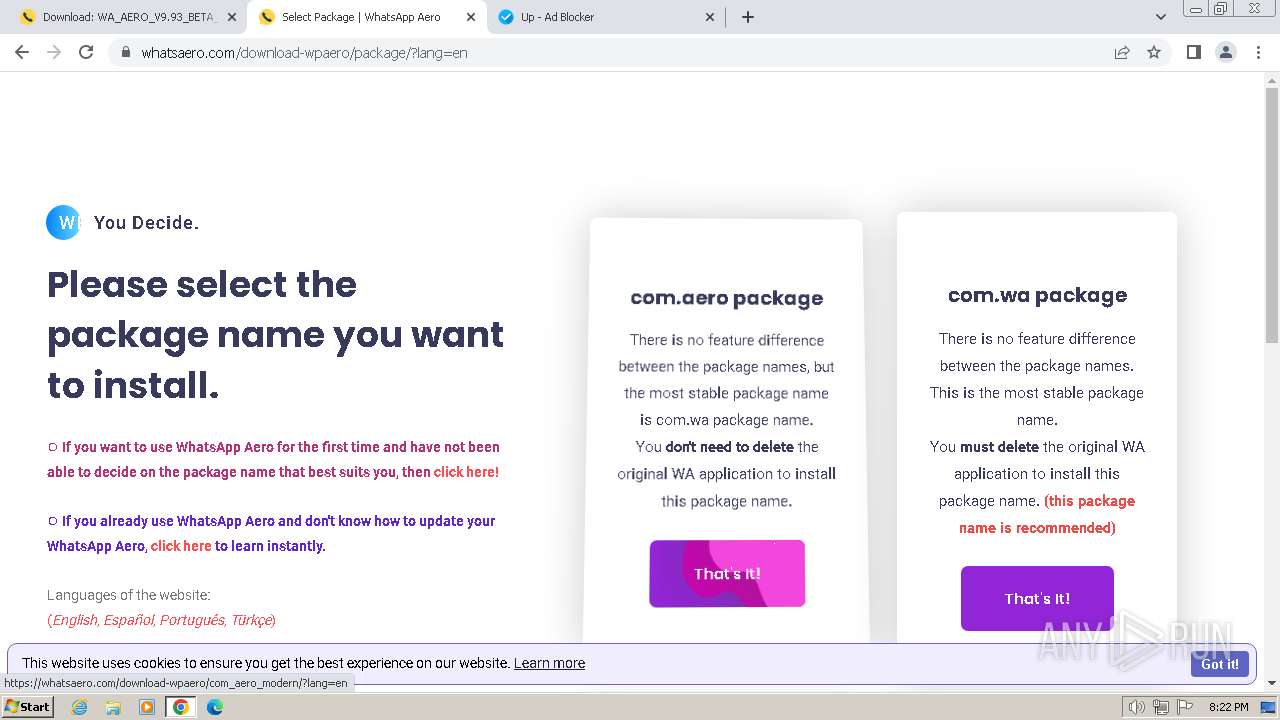Viewport: 1280px width, 720px height.
Task: Launch Microsoft Edge from the taskbar
Action: [x=215, y=707]
